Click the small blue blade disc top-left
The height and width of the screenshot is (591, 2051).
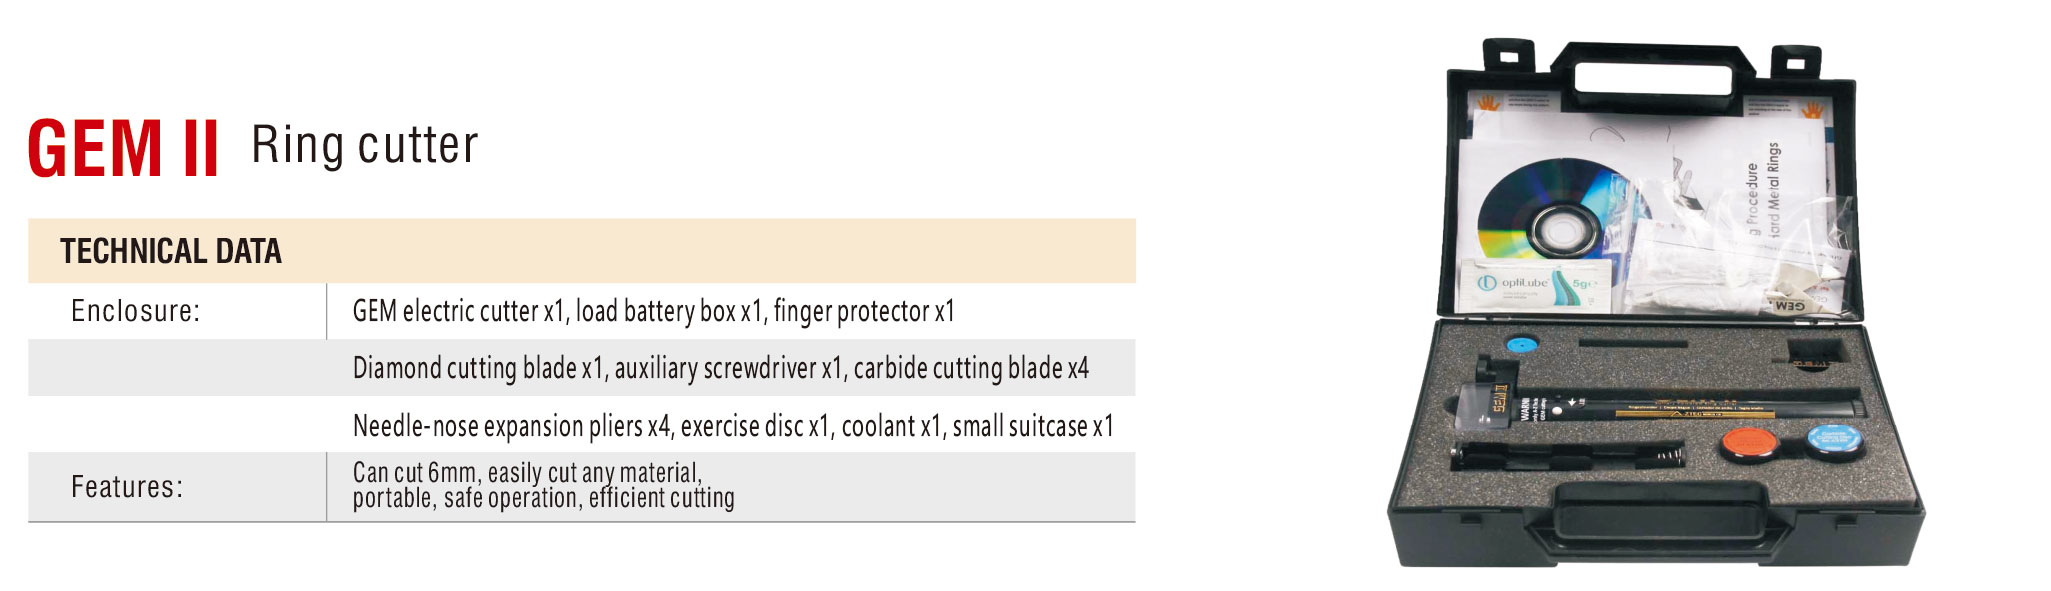coord(1521,345)
